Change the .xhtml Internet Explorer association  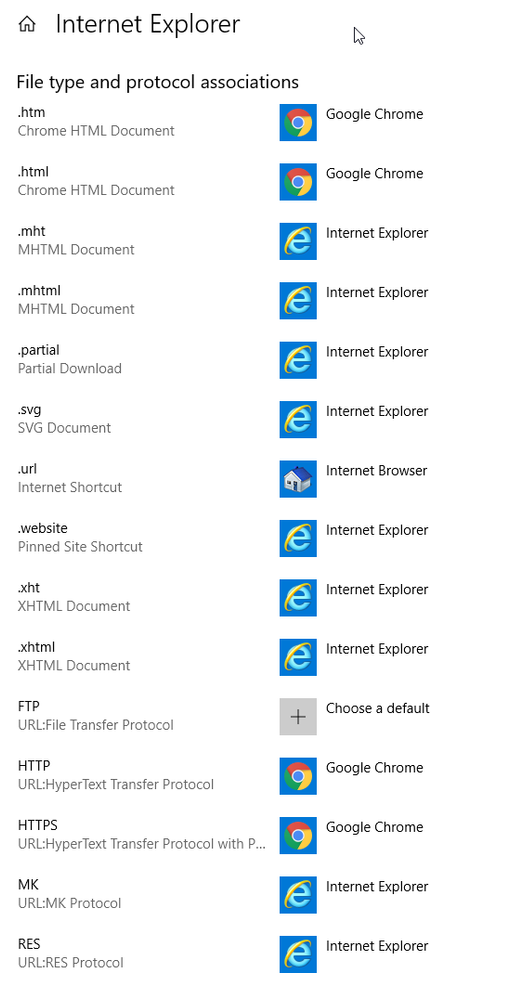click(x=377, y=649)
